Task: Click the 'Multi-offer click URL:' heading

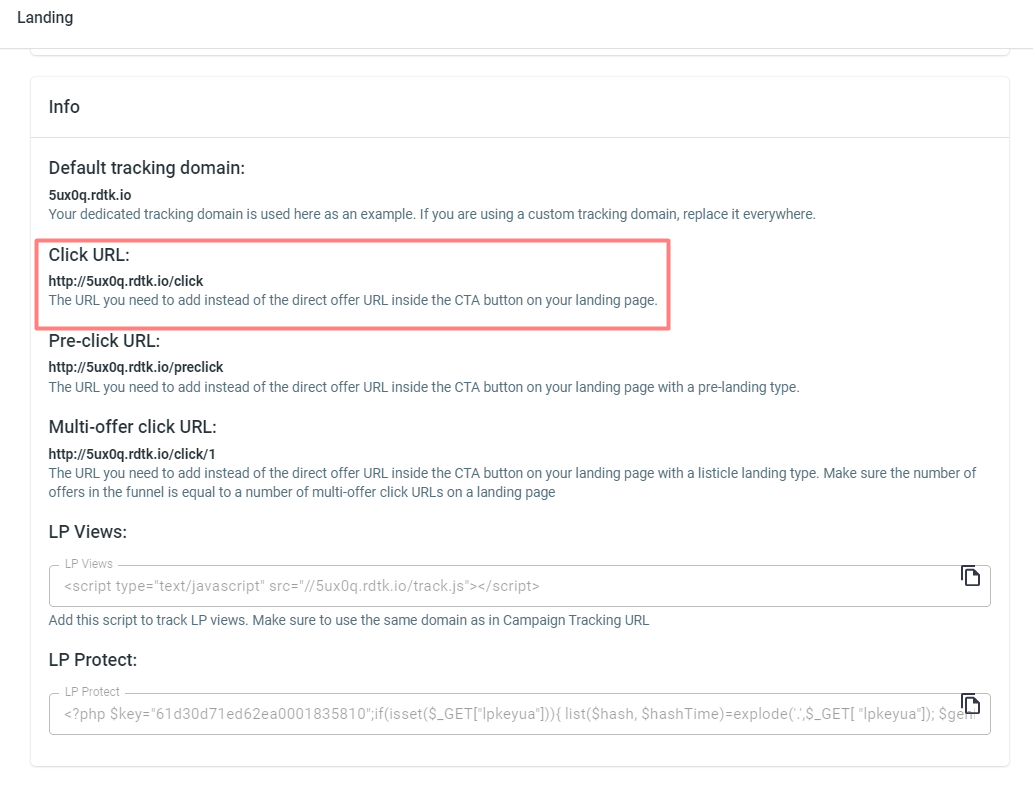Action: pyautogui.click(x=132, y=427)
